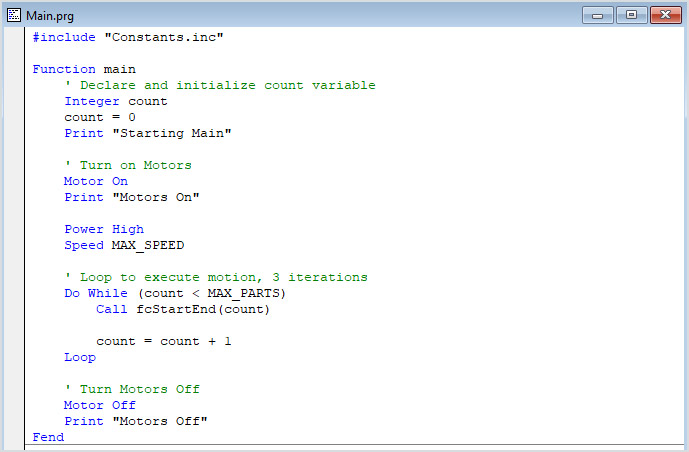Viewport: 689px width, 452px height.
Task: Maximize the Main.prg editor window
Action: point(631,15)
